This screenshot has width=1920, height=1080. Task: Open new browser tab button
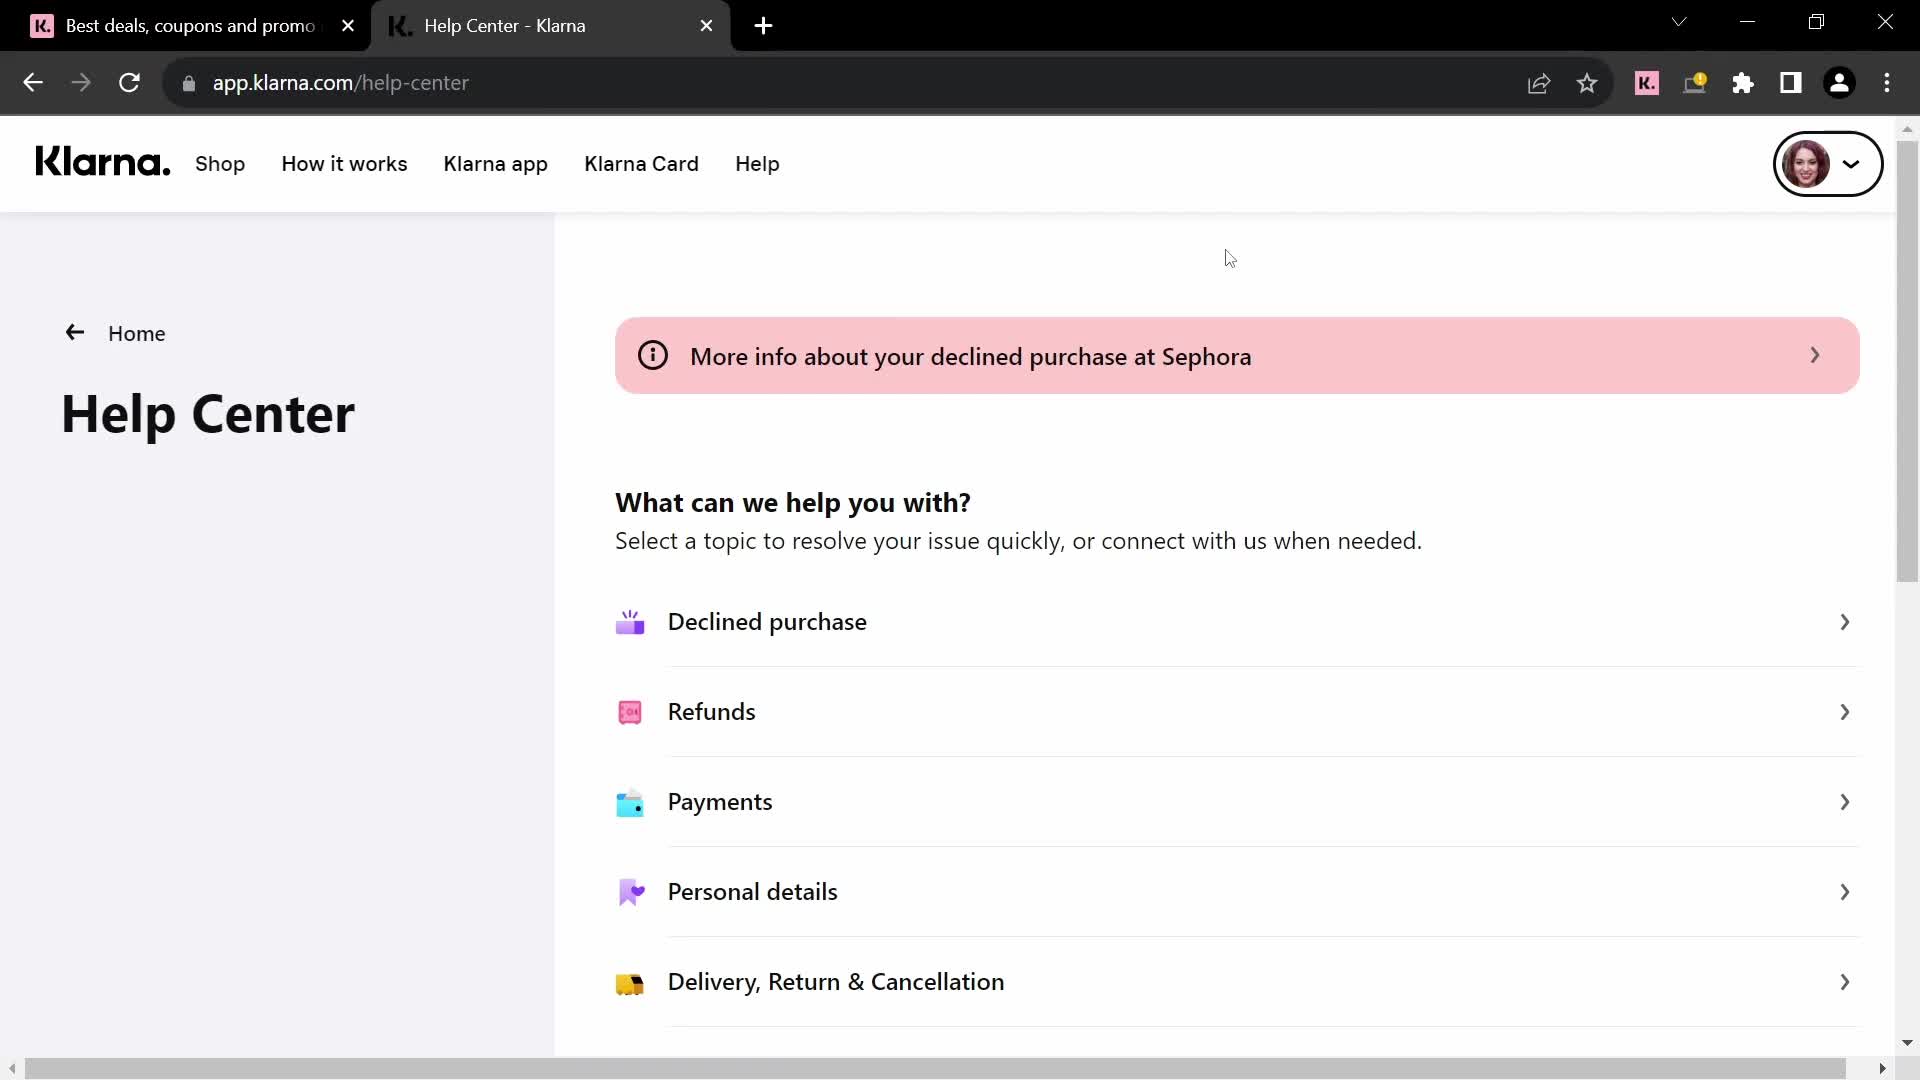(x=765, y=26)
